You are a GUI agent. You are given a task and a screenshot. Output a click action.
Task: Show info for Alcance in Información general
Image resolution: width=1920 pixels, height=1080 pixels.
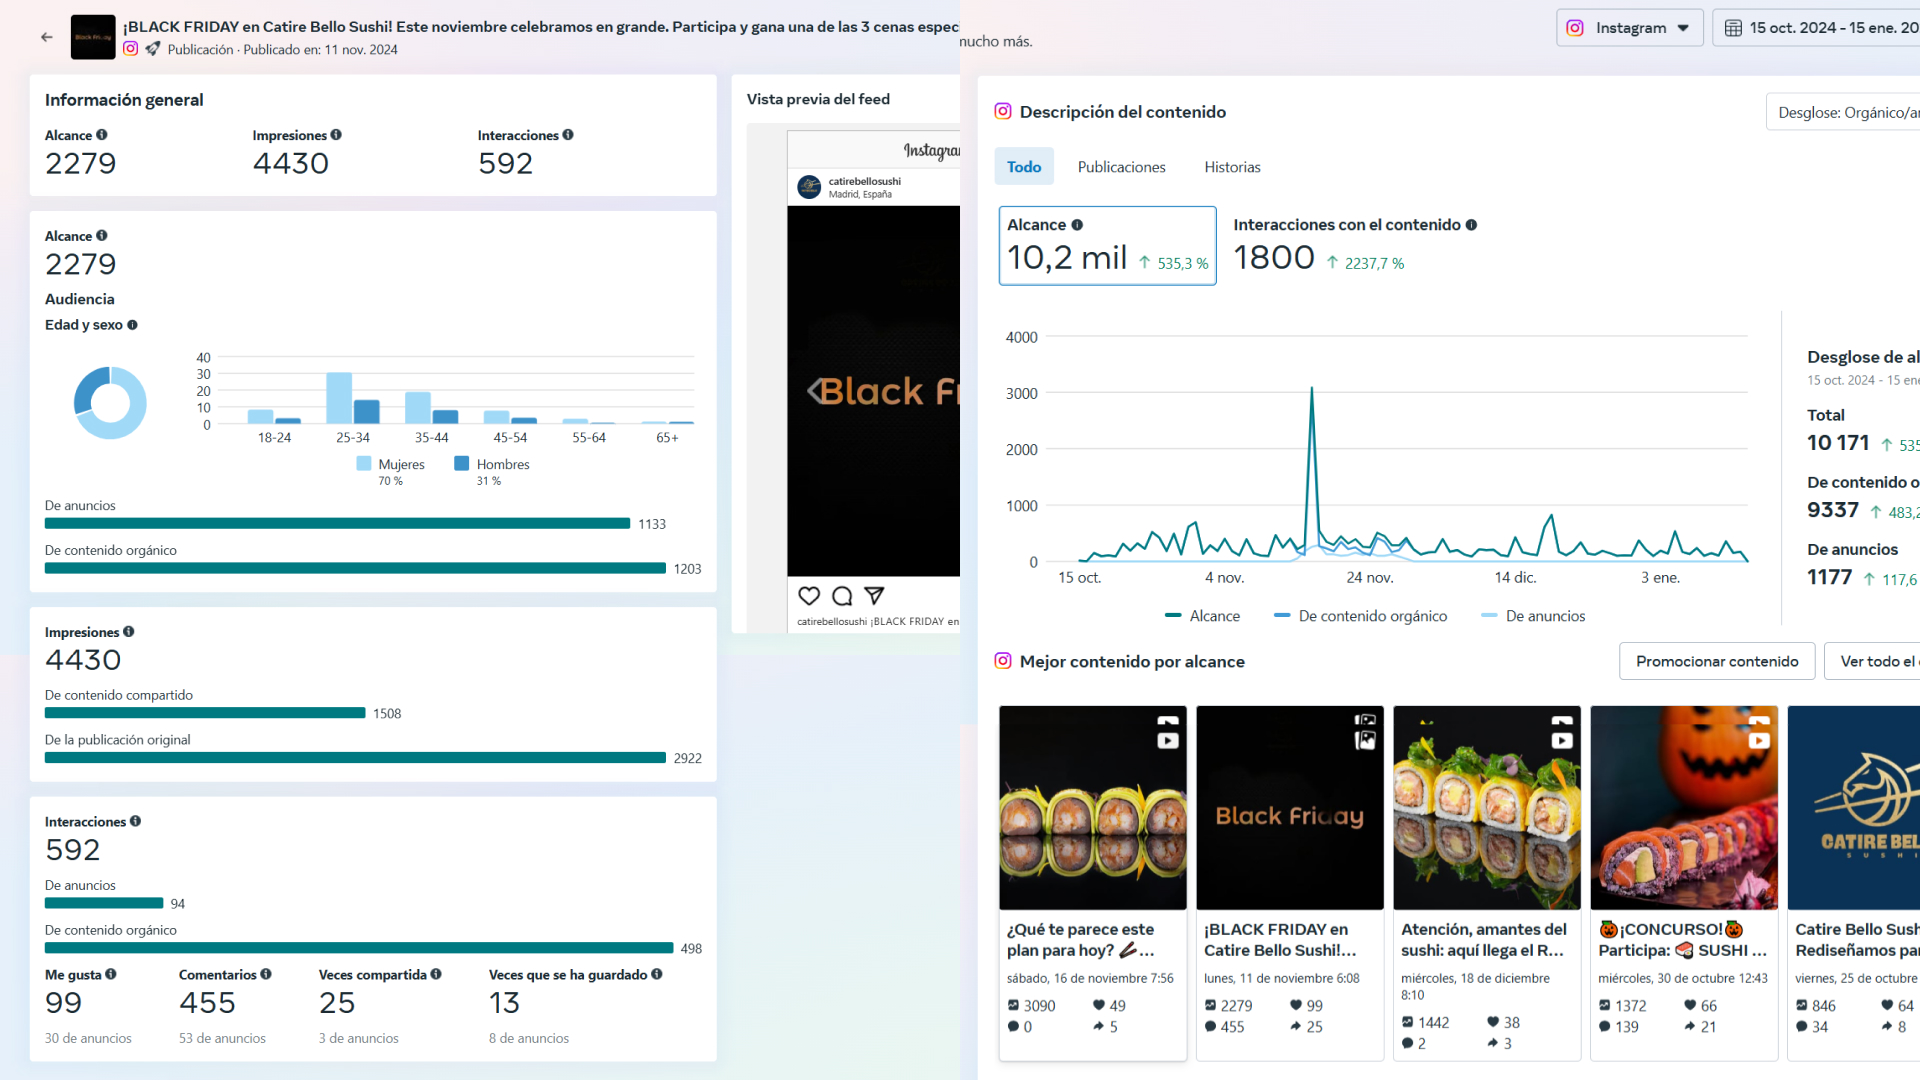(102, 135)
